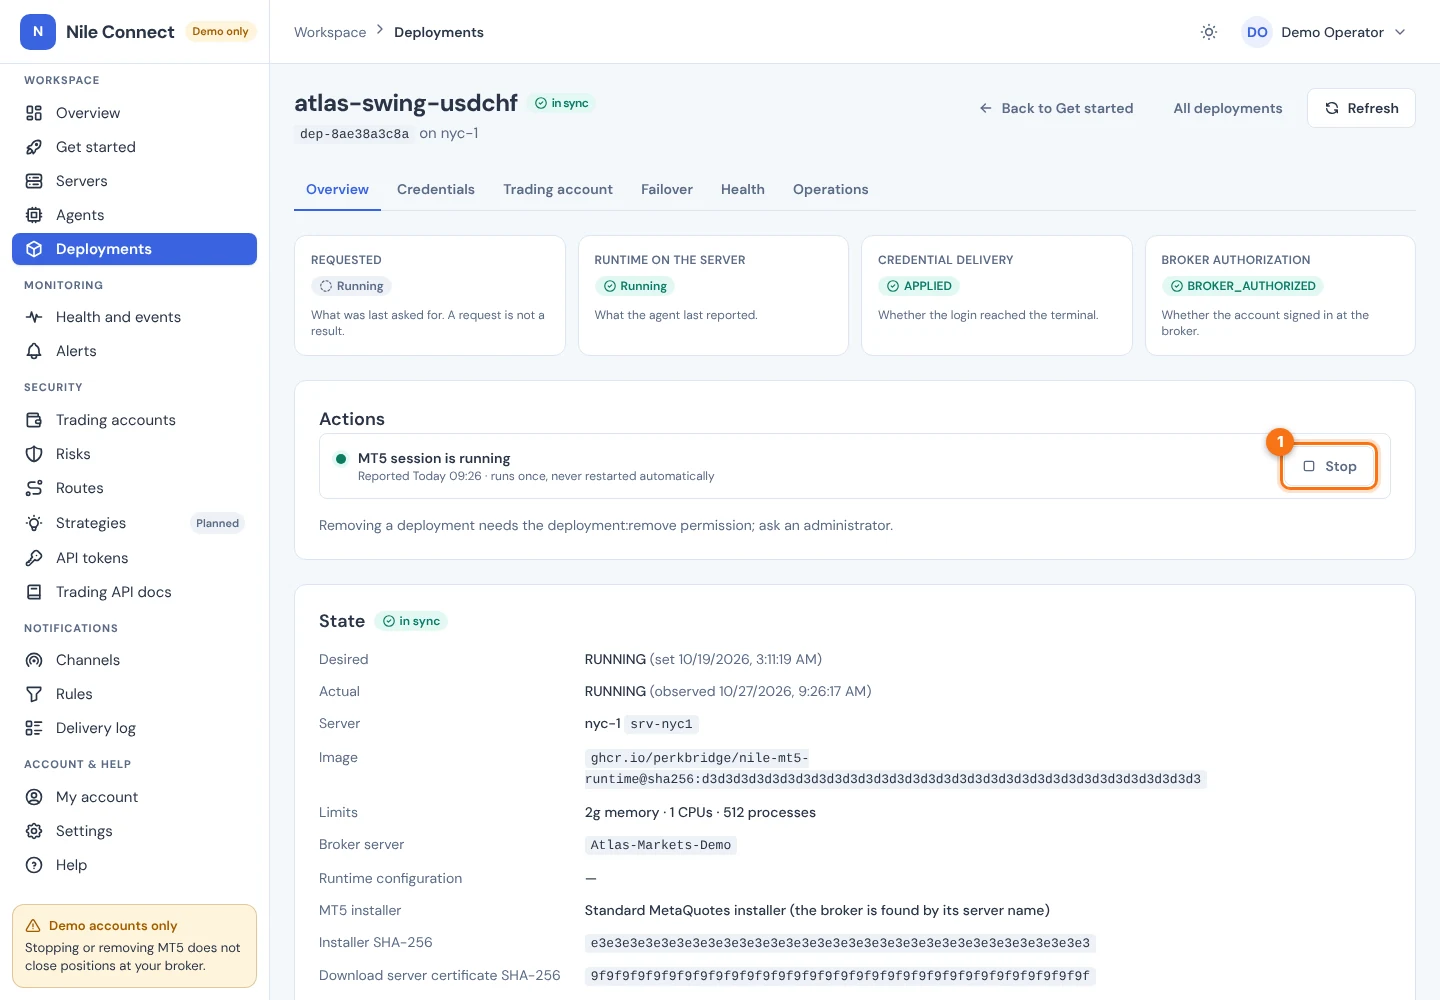1440x1000 pixels.
Task: Click the Get started rocket icon
Action: (34, 147)
